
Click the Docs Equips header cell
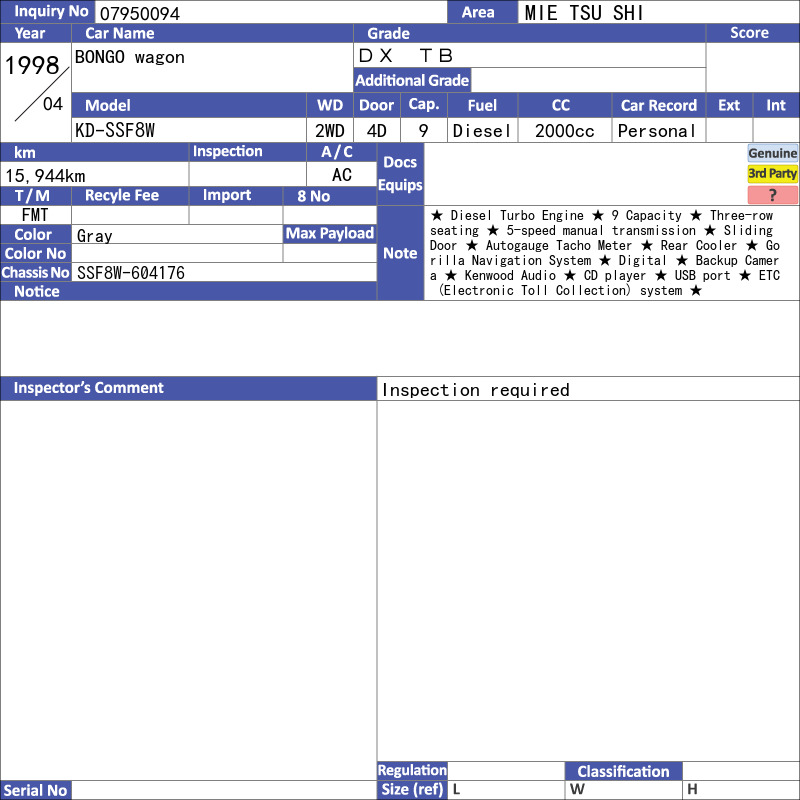click(x=401, y=174)
